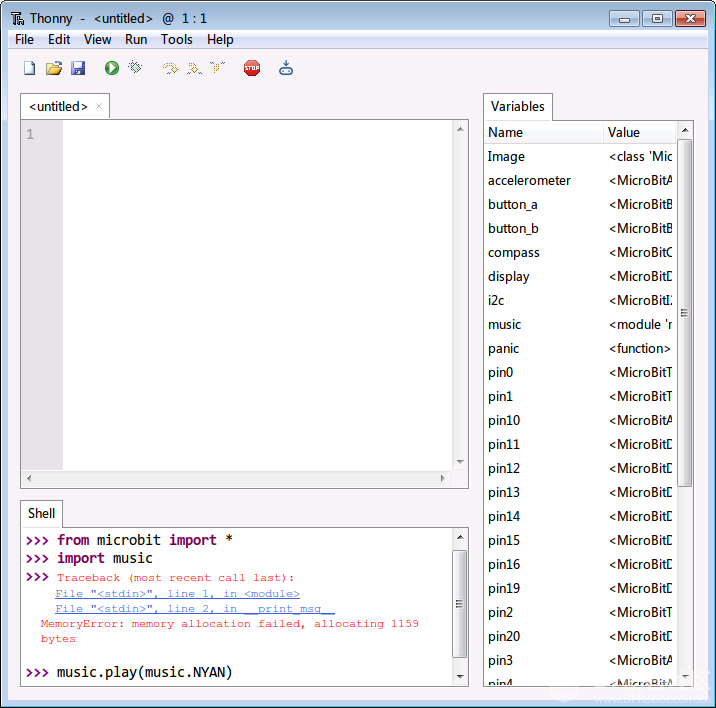
Task: Open the View menu
Action: point(97,40)
